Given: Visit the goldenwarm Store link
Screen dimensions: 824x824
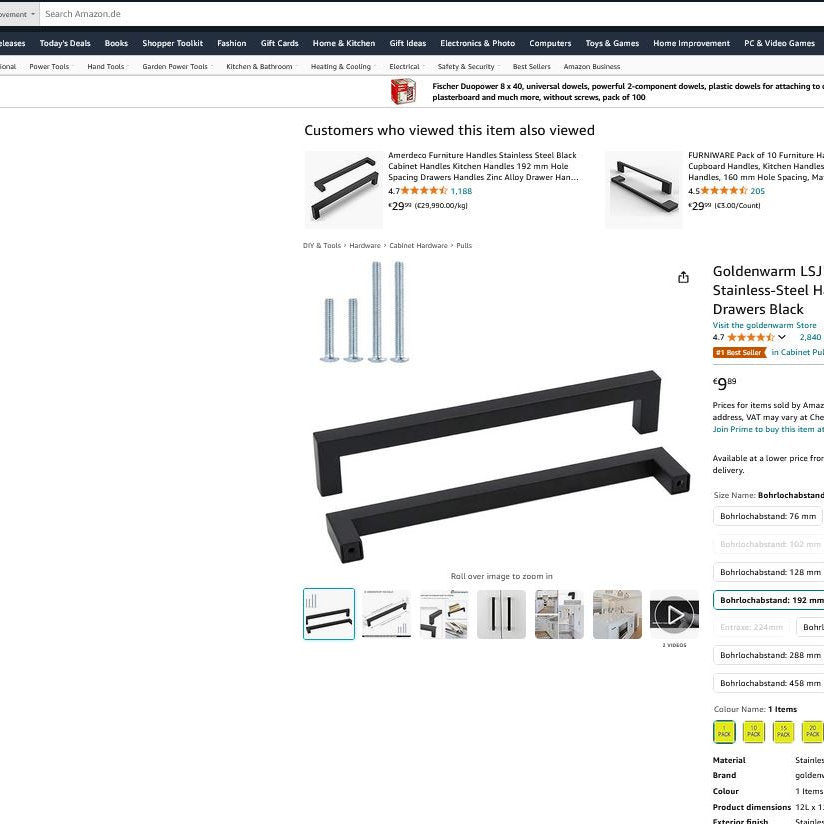Looking at the screenshot, I should click(764, 325).
